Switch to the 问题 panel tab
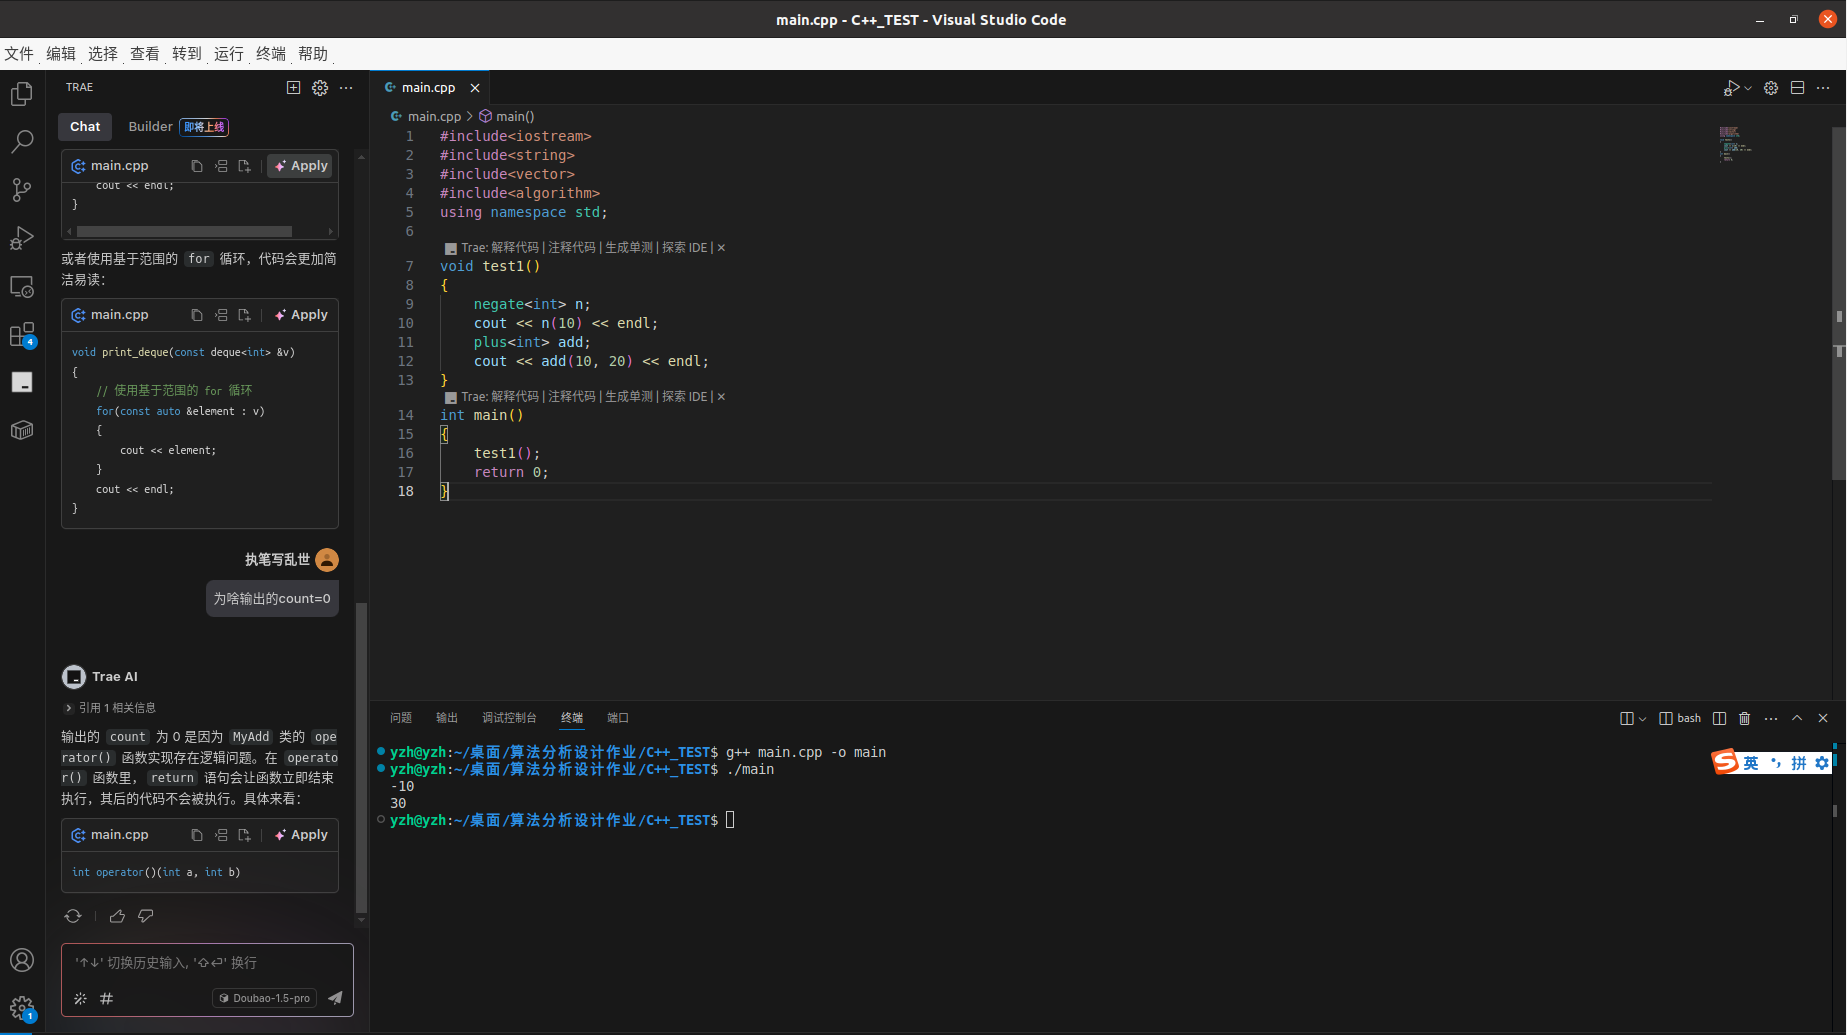 [x=401, y=718]
